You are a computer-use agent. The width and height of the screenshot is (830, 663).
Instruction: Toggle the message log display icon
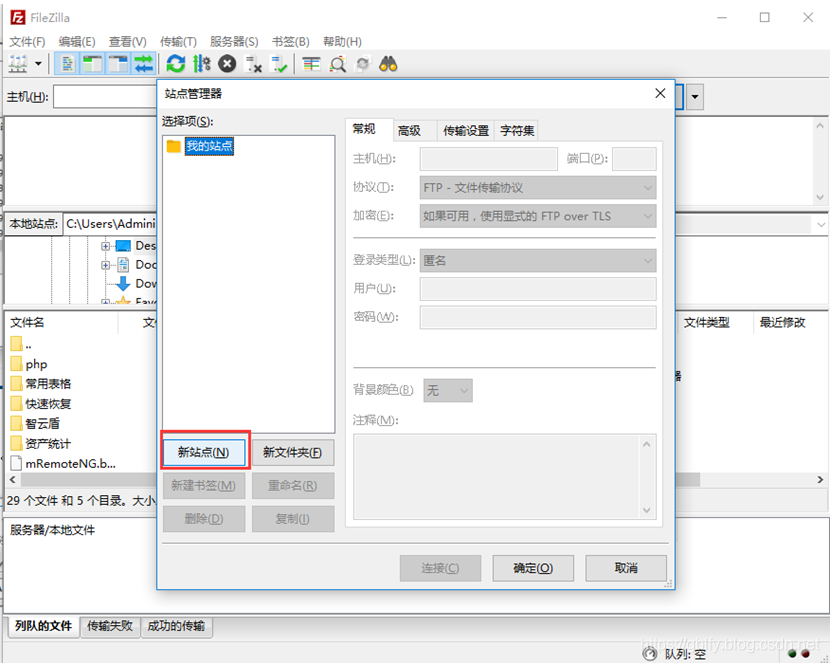pos(67,65)
